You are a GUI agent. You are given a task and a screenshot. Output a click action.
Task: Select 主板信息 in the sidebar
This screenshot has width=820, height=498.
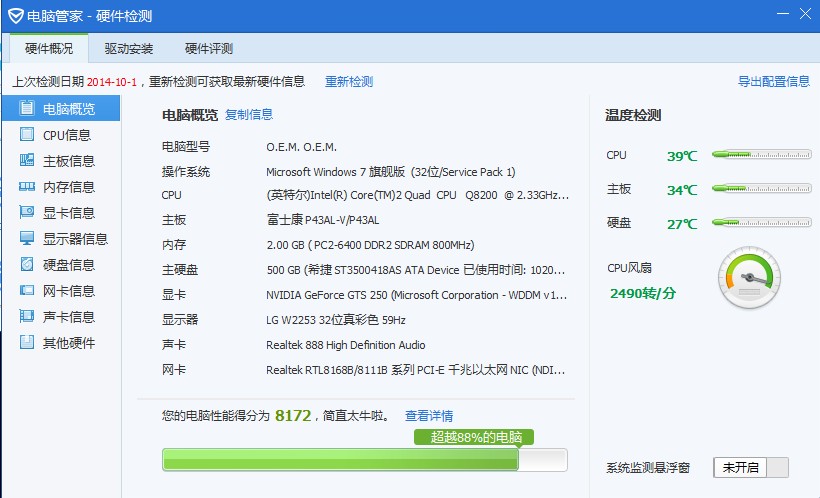[x=61, y=161]
